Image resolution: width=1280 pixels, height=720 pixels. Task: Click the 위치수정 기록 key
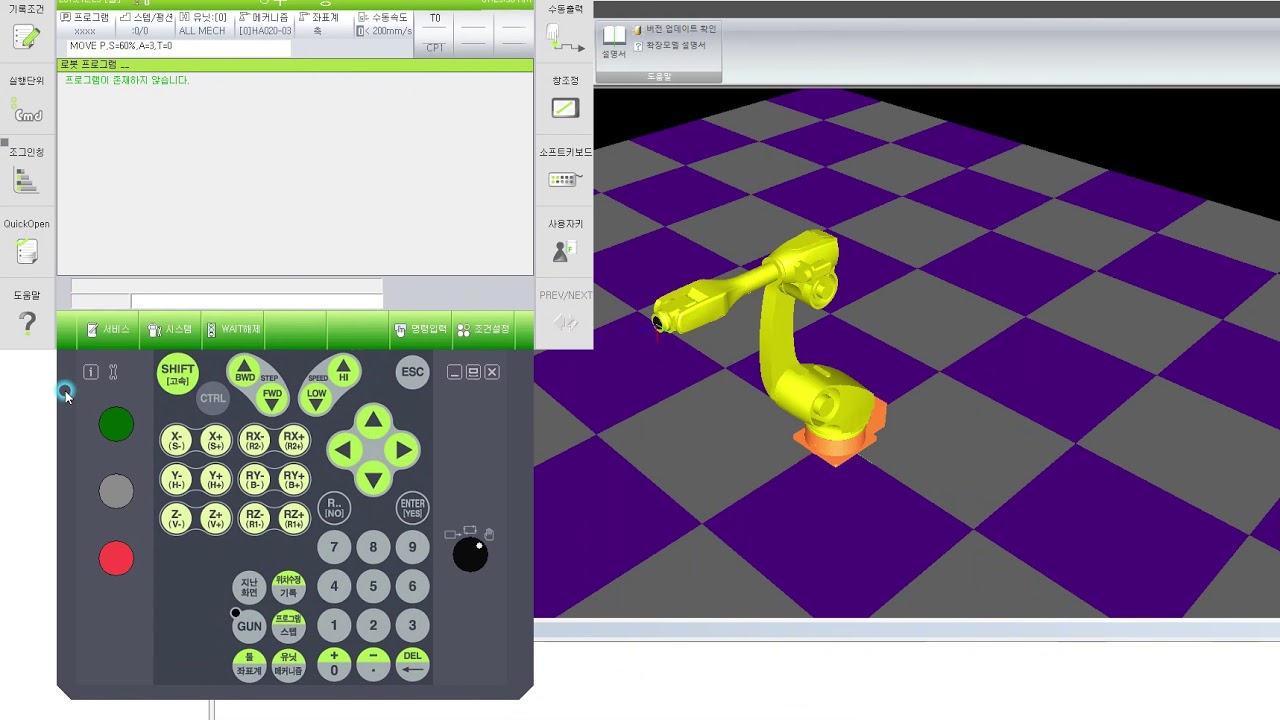click(288, 587)
